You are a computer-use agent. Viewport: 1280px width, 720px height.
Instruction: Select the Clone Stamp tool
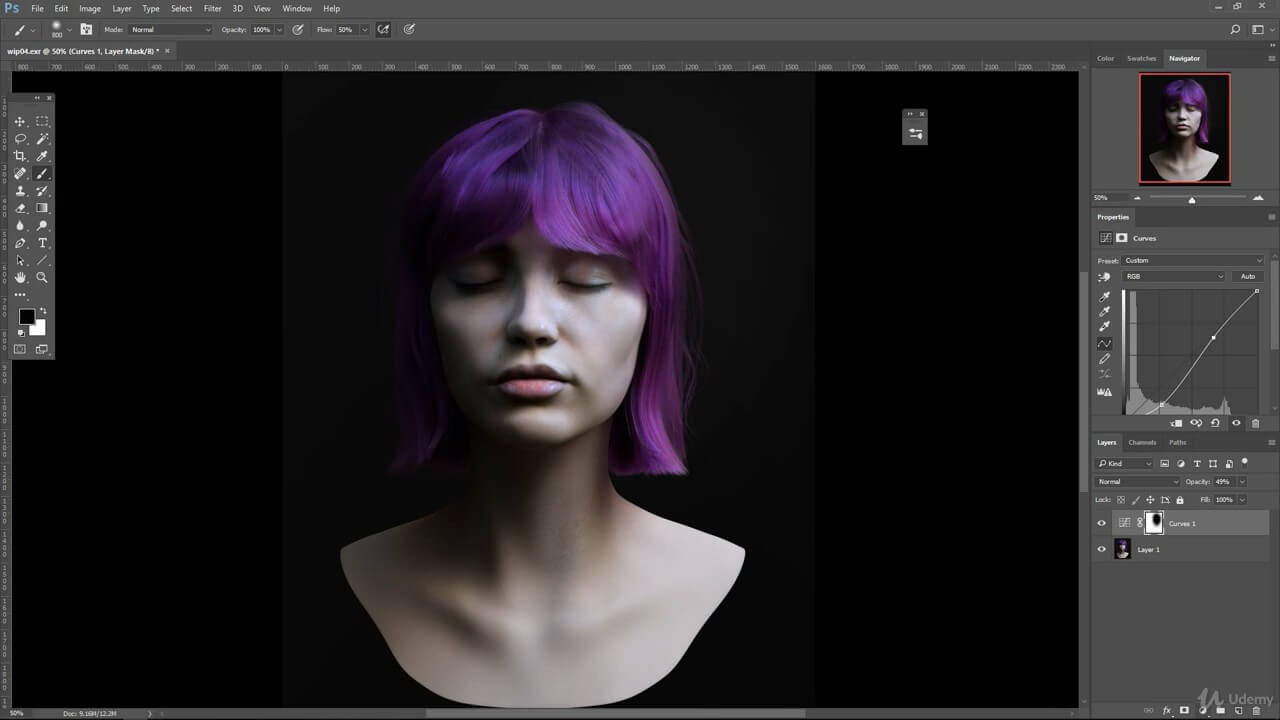(x=20, y=191)
